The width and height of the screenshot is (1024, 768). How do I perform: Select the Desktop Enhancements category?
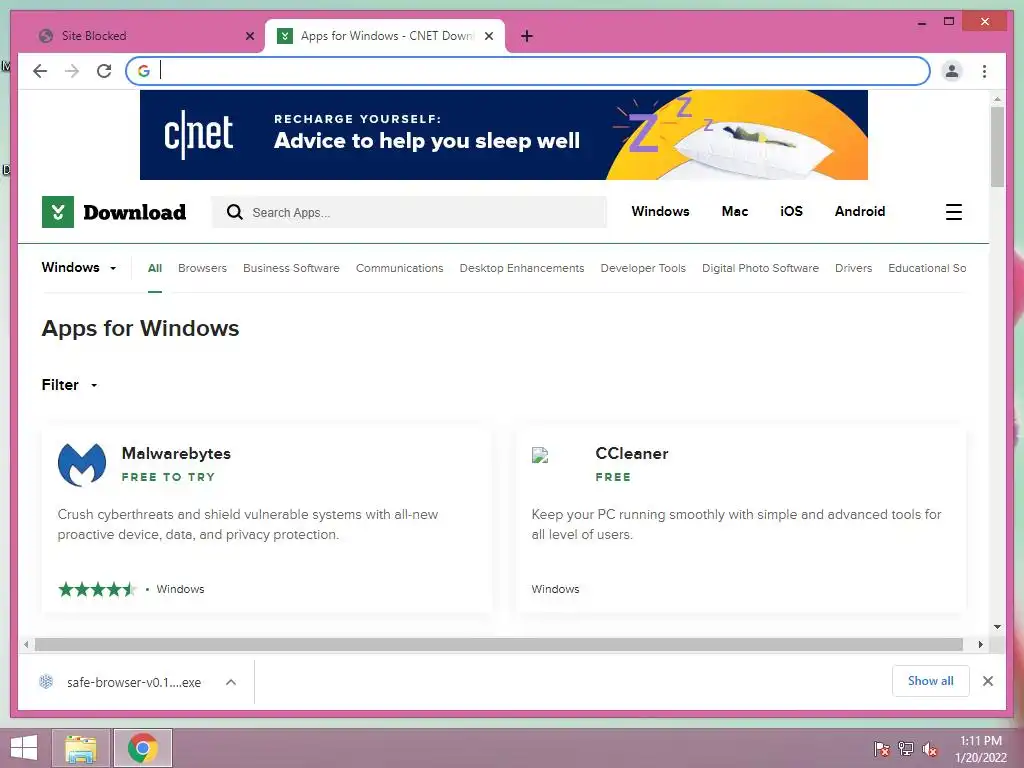tap(522, 268)
